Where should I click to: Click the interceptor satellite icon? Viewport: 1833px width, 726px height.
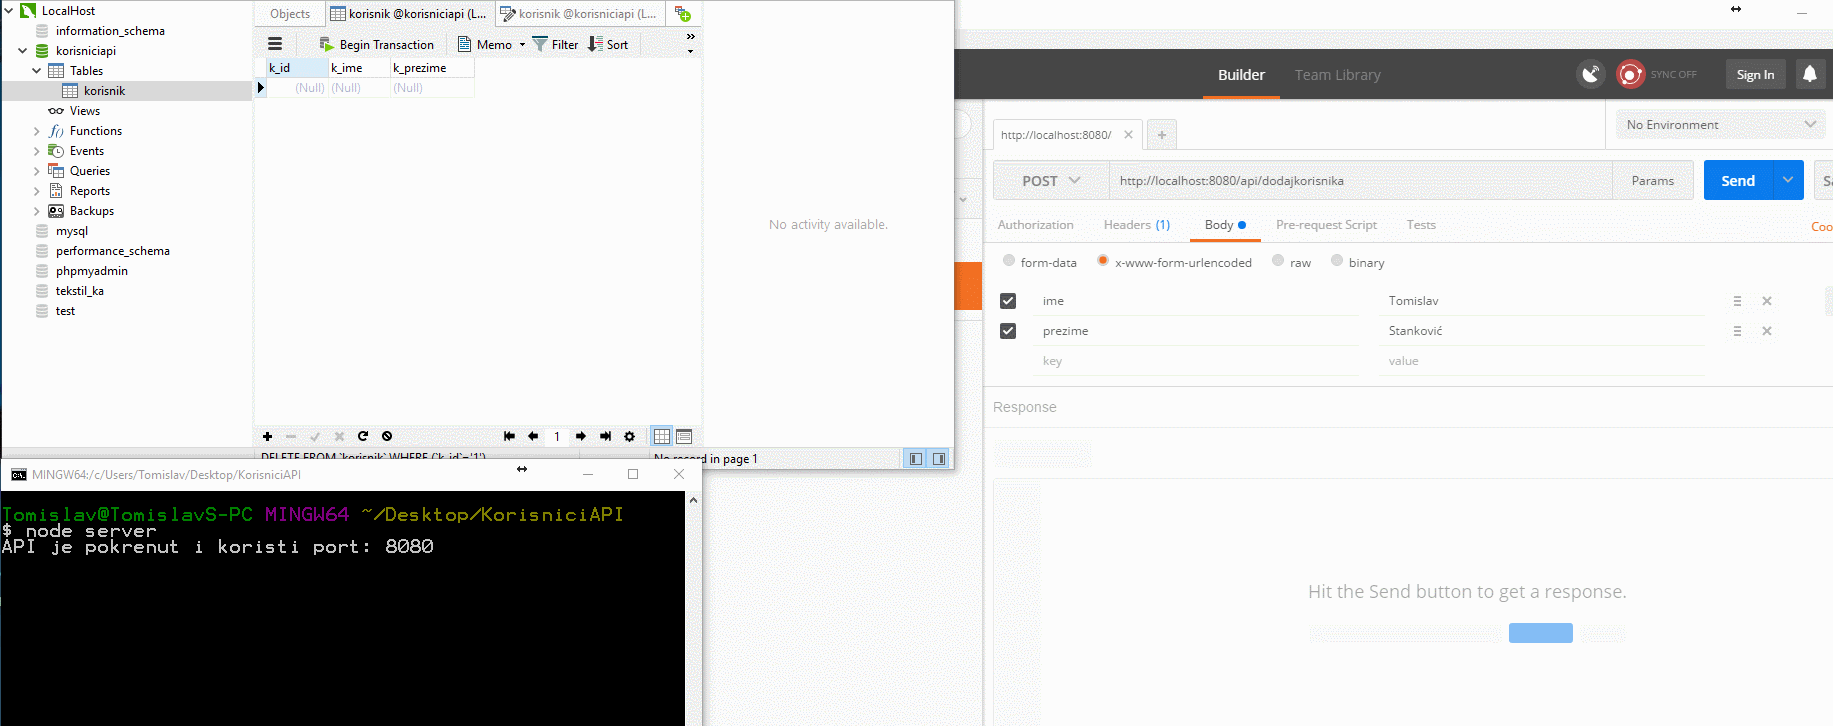pyautogui.click(x=1590, y=74)
